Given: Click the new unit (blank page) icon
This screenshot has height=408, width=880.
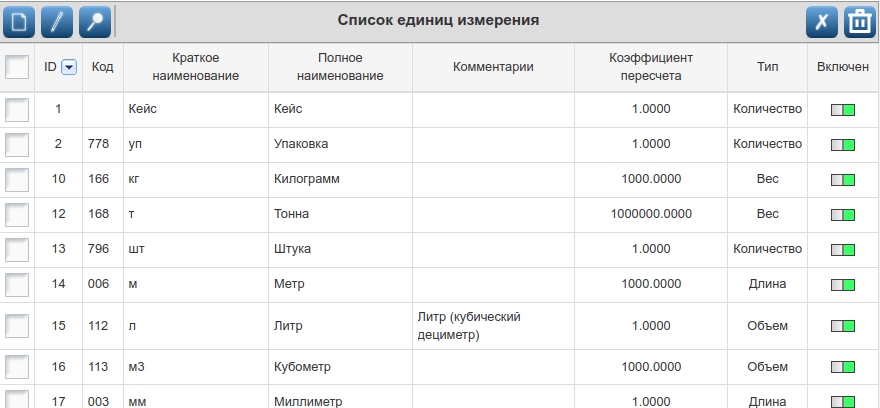Looking at the screenshot, I should tap(17, 21).
